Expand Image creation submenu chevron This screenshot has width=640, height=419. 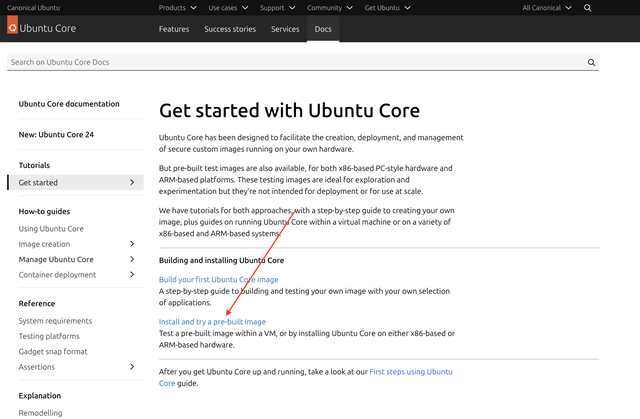(x=132, y=244)
